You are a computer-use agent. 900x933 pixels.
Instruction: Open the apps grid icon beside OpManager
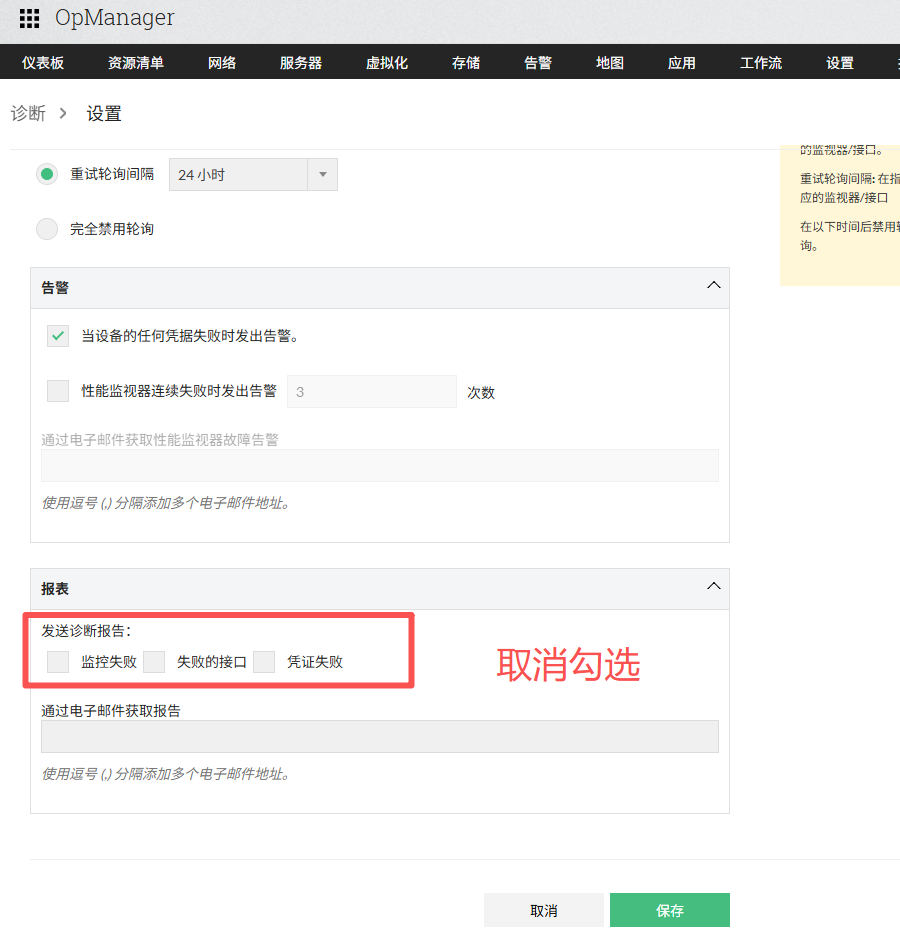coord(30,18)
